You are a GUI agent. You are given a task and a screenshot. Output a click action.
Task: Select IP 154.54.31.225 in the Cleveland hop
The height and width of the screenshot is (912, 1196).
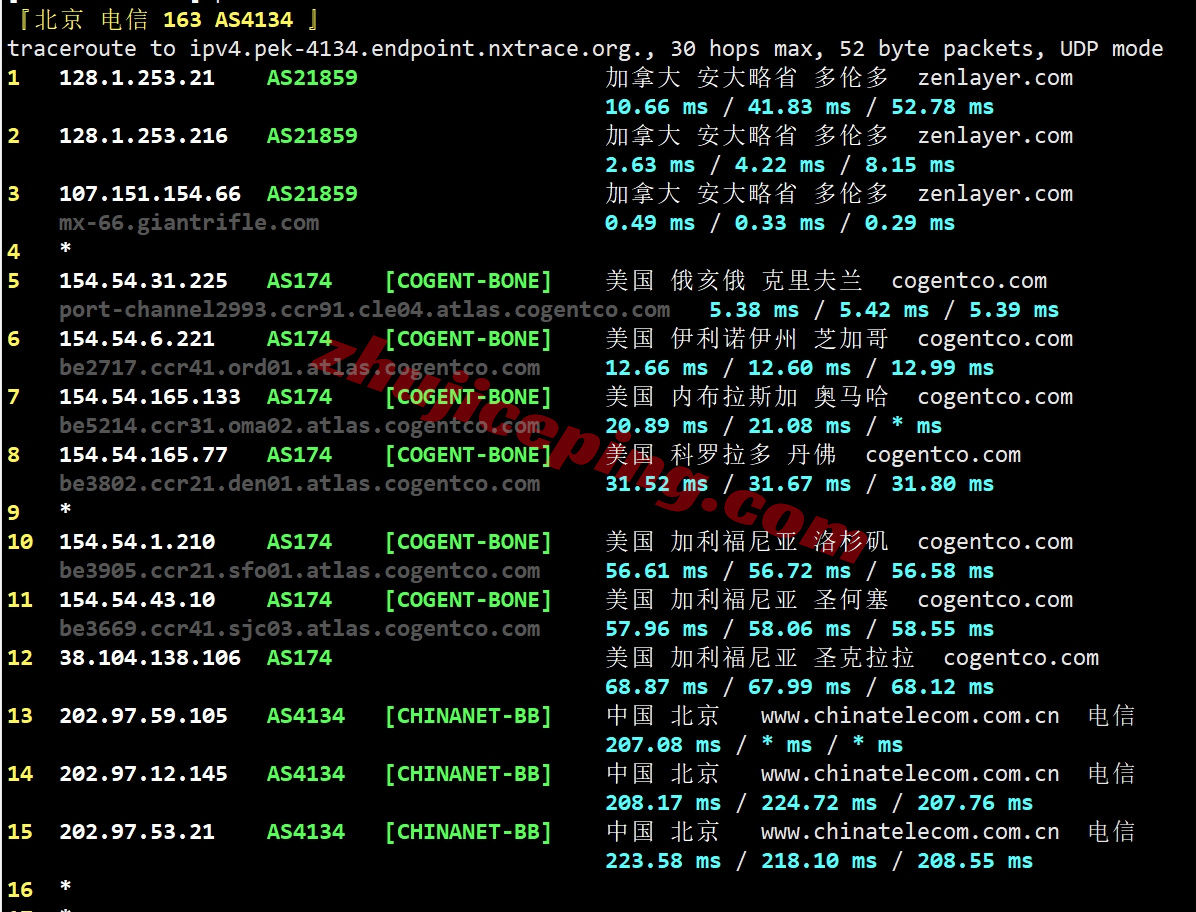(x=142, y=281)
